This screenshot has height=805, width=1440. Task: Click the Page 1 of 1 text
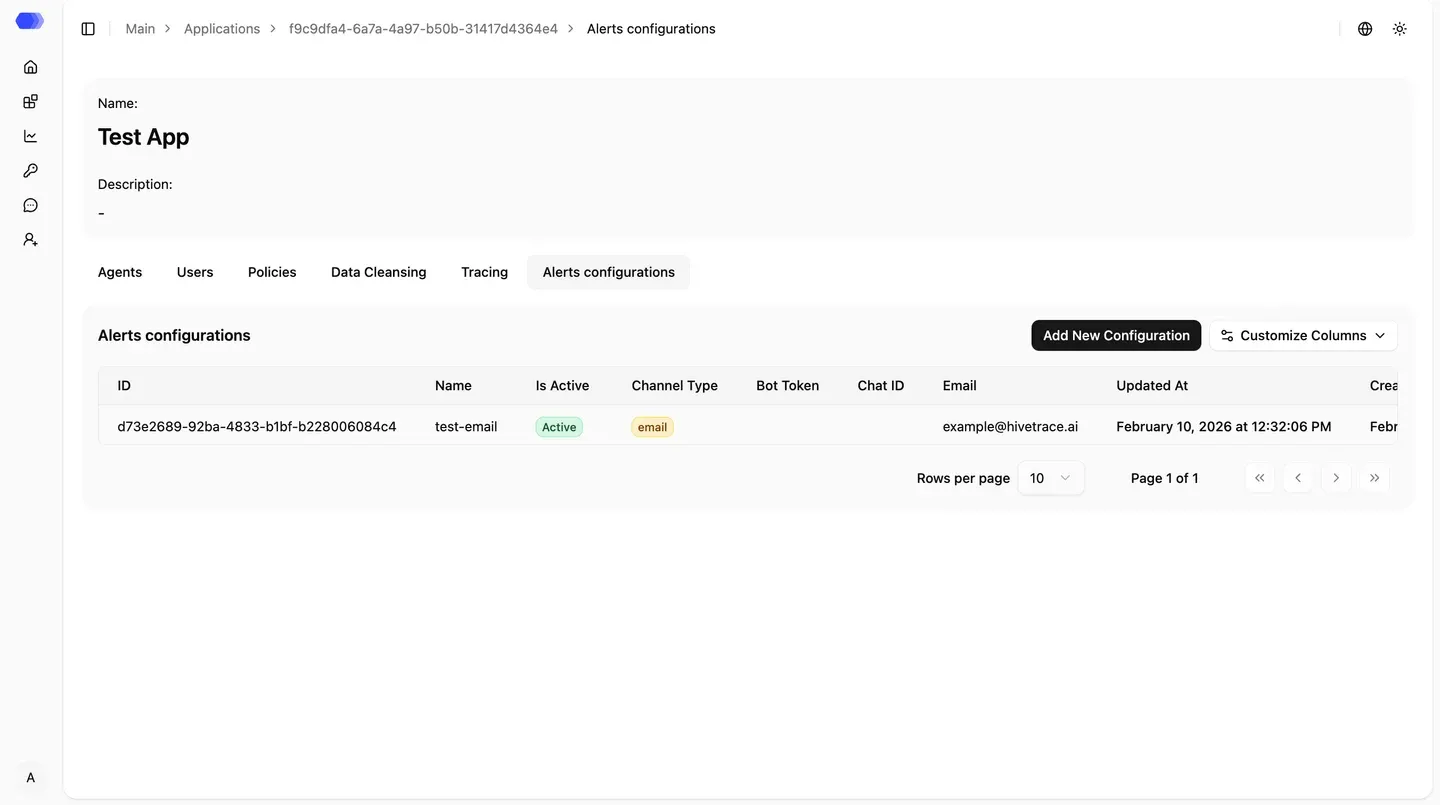click(x=1164, y=478)
